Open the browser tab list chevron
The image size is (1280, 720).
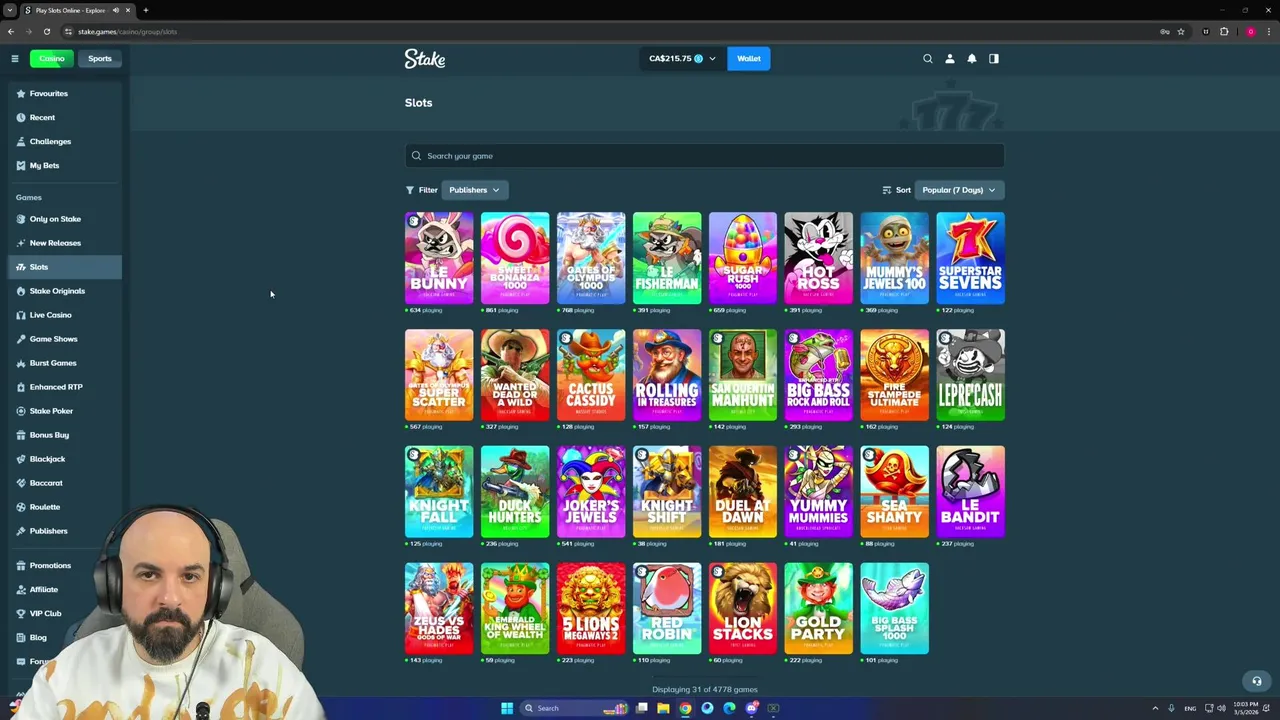point(10,10)
